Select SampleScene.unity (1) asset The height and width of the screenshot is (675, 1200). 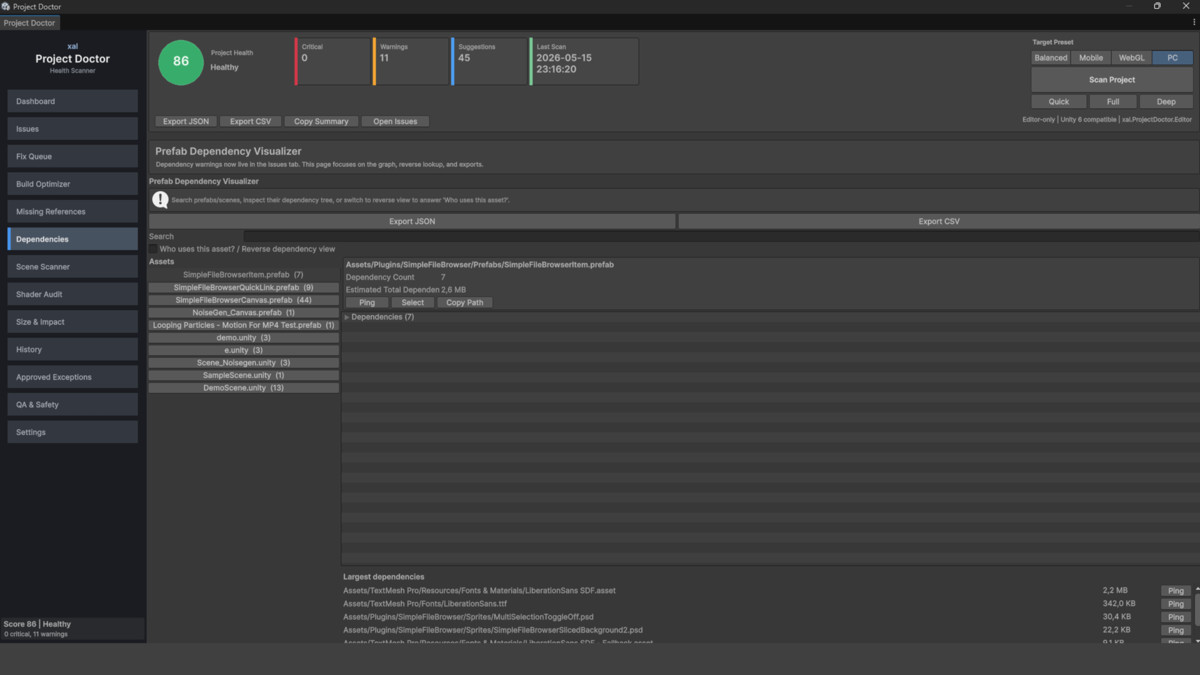[x=243, y=375]
